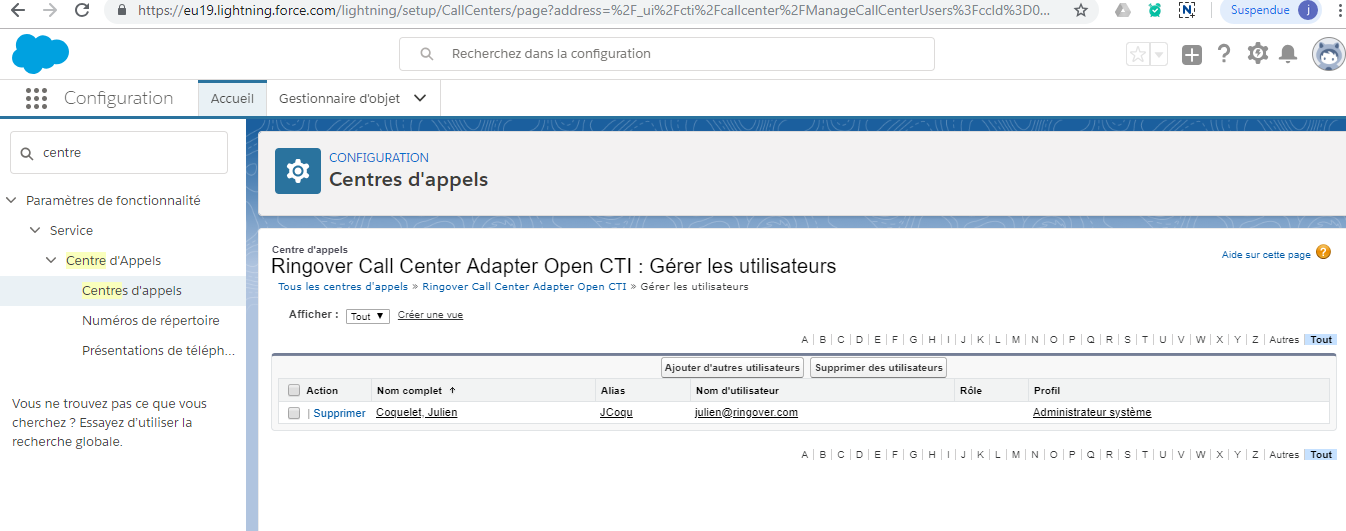Open Ringover Call Center Adapter Open CTI breadcrumb
The height and width of the screenshot is (531, 1346).
tap(524, 286)
